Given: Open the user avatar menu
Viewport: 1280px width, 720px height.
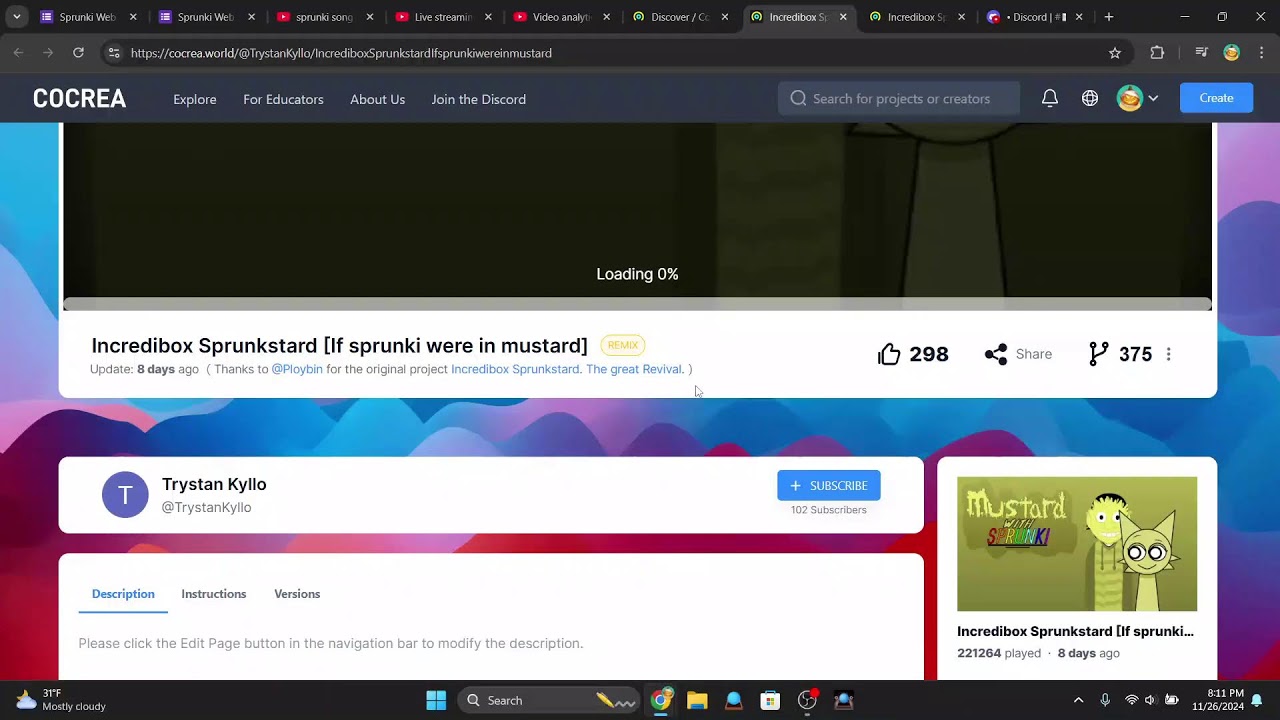Looking at the screenshot, I should tap(1137, 98).
